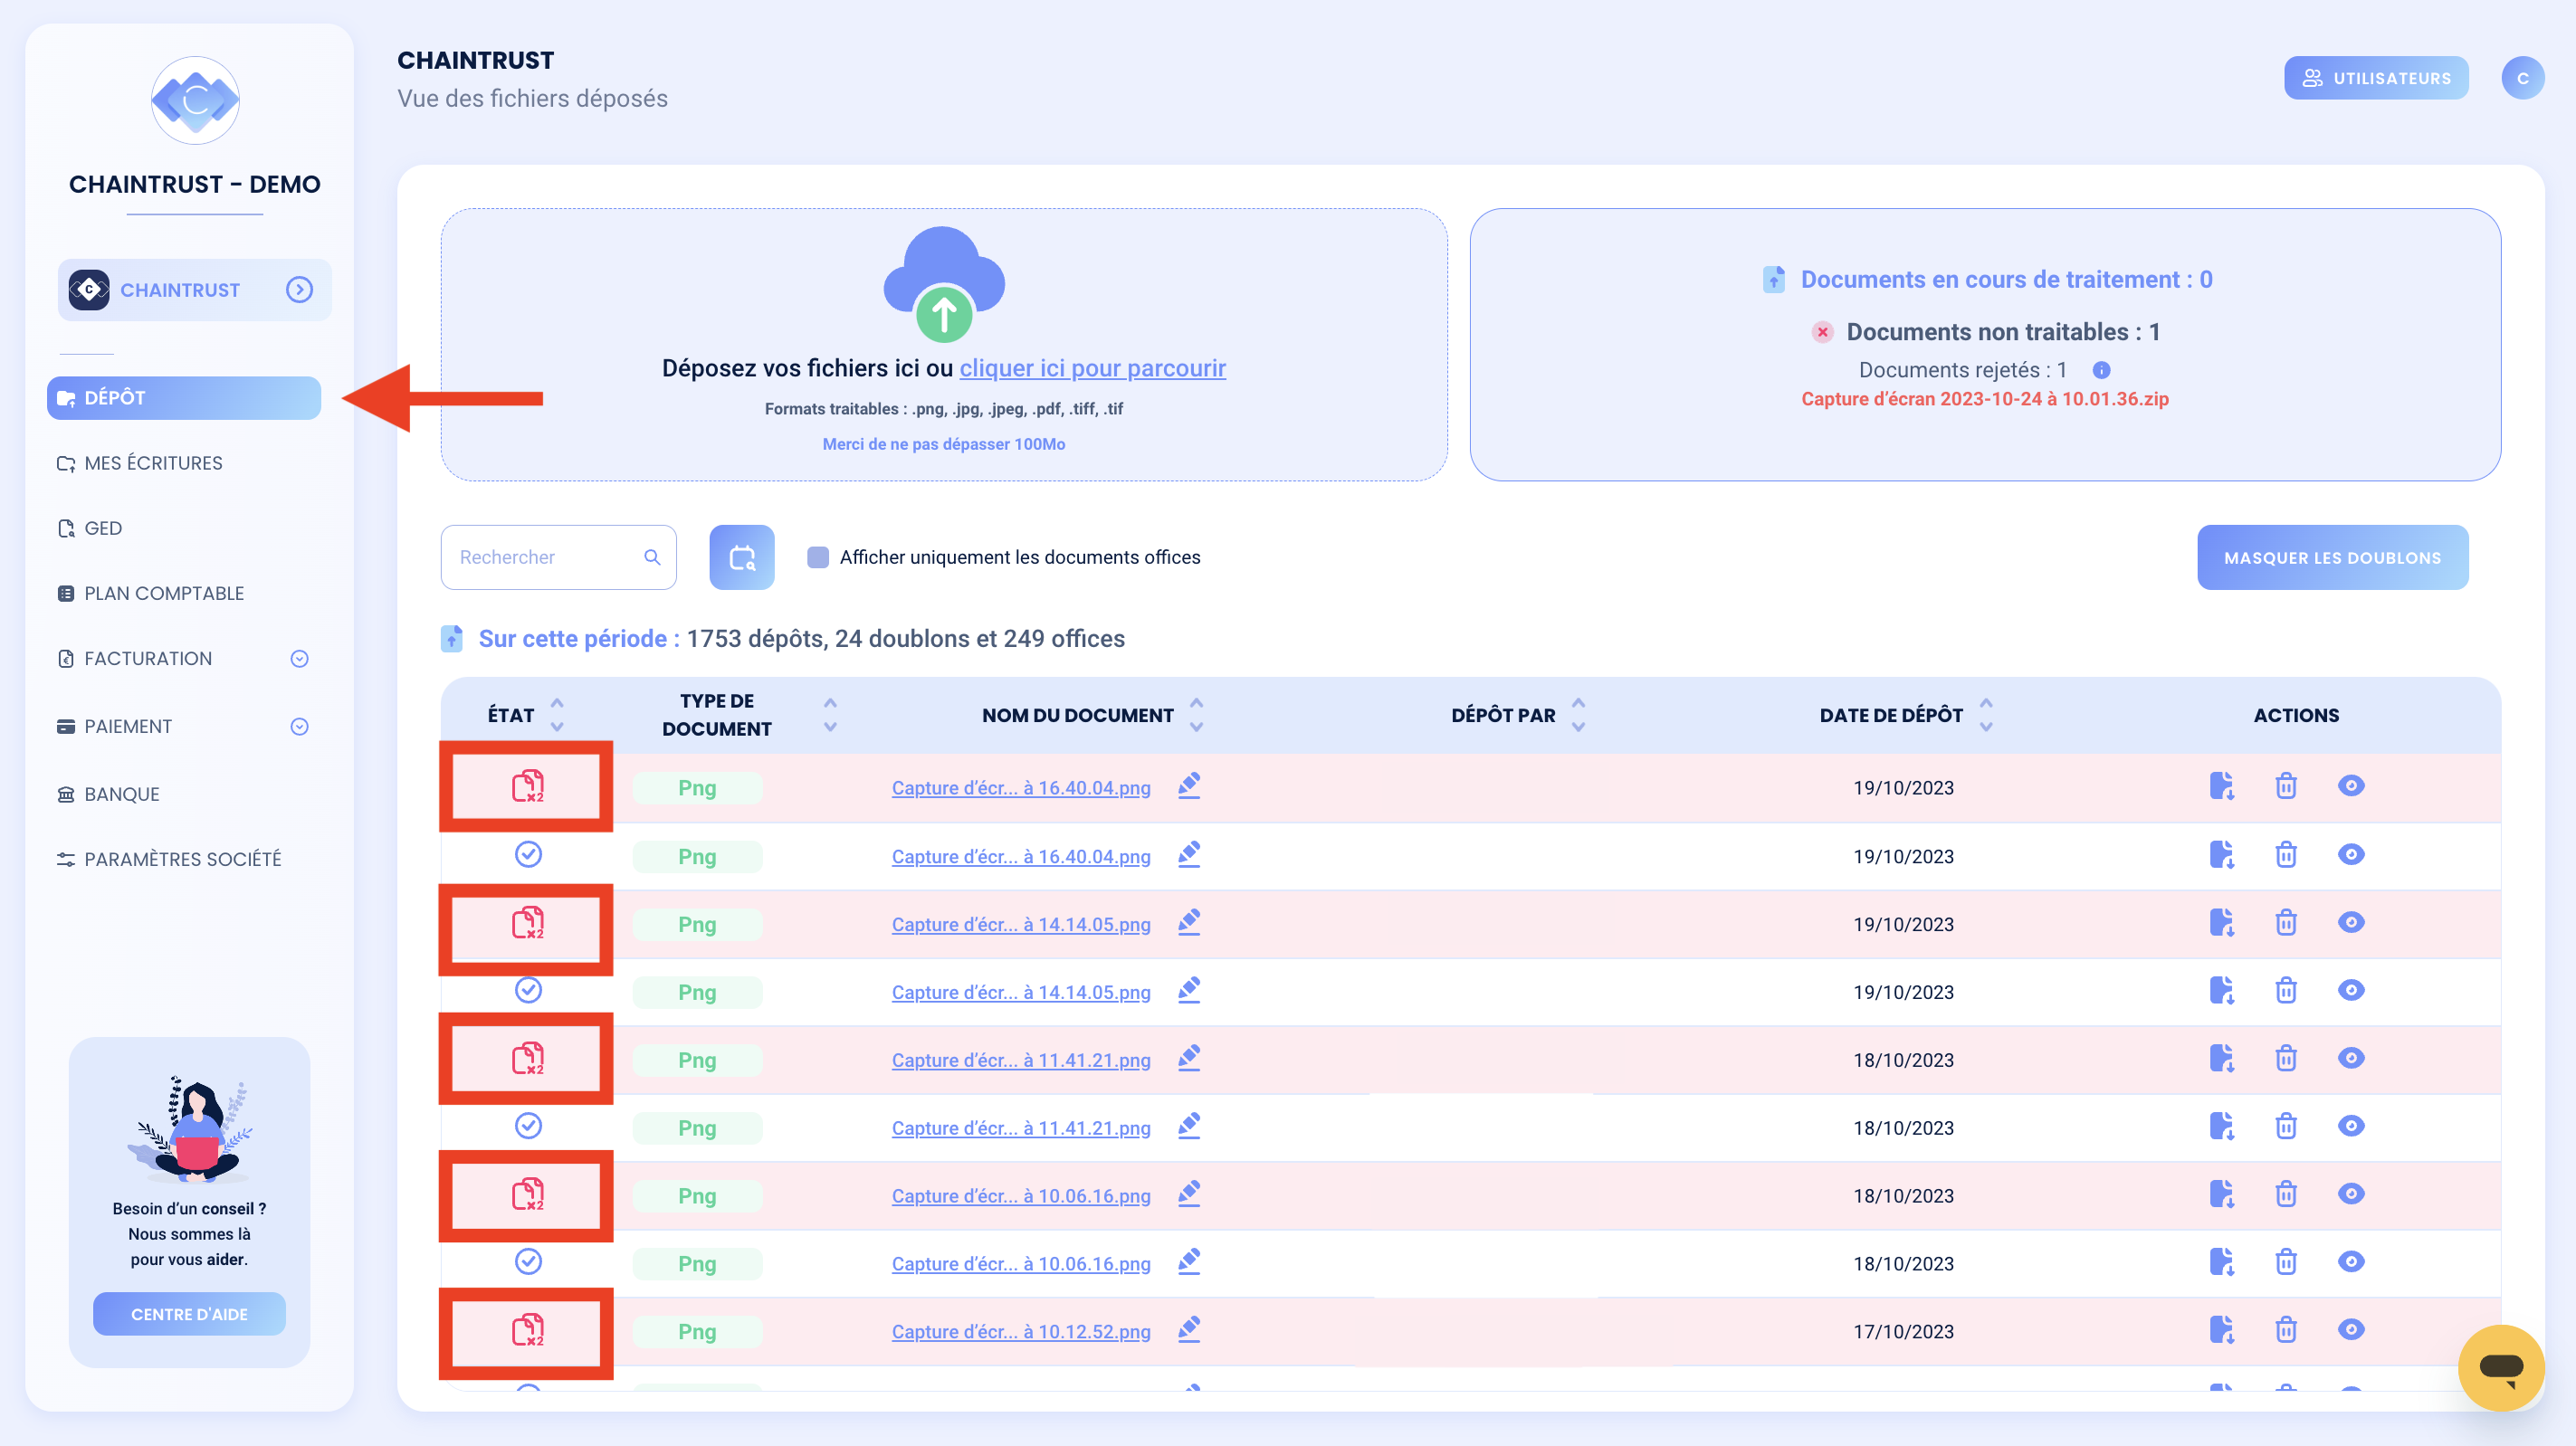The width and height of the screenshot is (2576, 1446).
Task: Expand the Facturation submenu chevron
Action: tap(299, 659)
